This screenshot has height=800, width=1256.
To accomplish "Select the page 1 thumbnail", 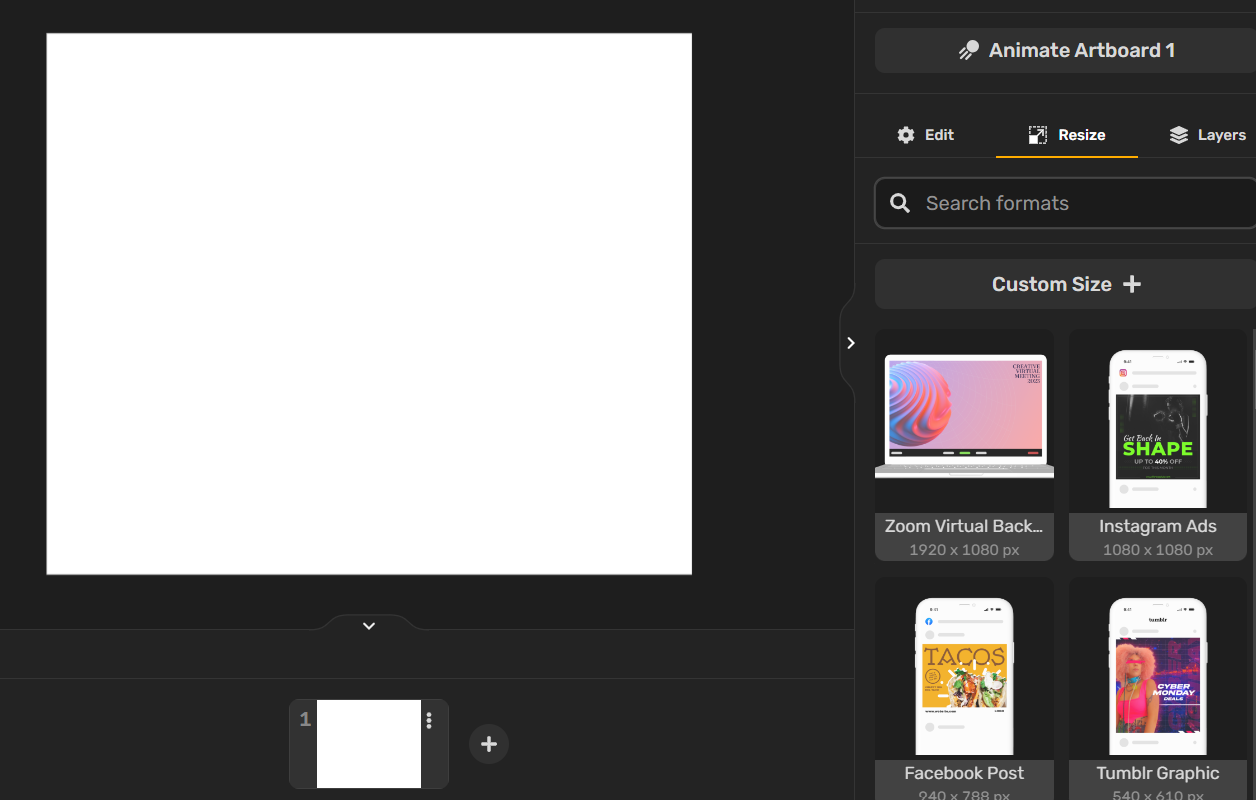I will 368,744.
